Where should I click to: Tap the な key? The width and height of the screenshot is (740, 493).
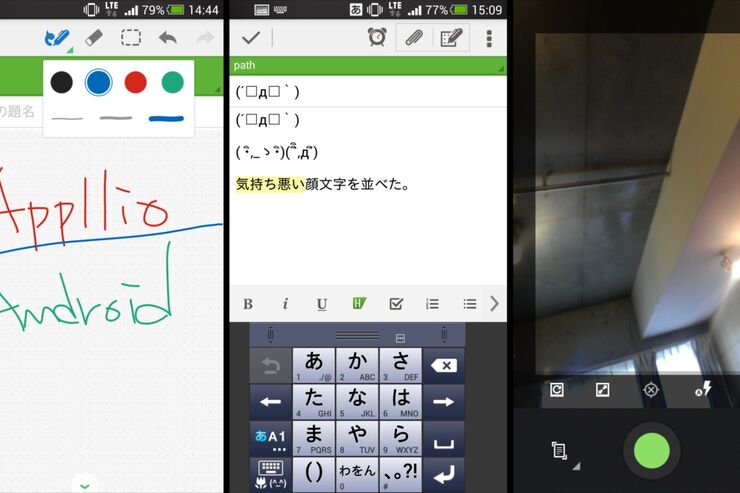click(x=357, y=402)
